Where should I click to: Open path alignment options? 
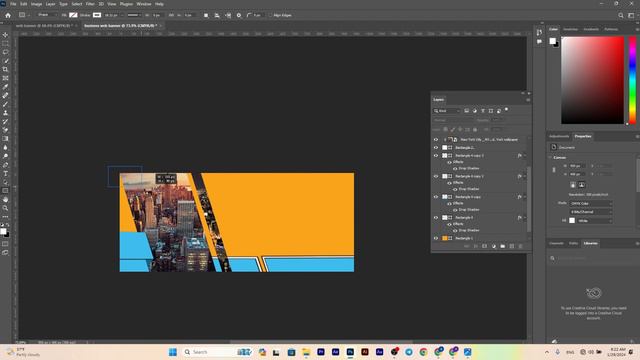click(x=217, y=15)
